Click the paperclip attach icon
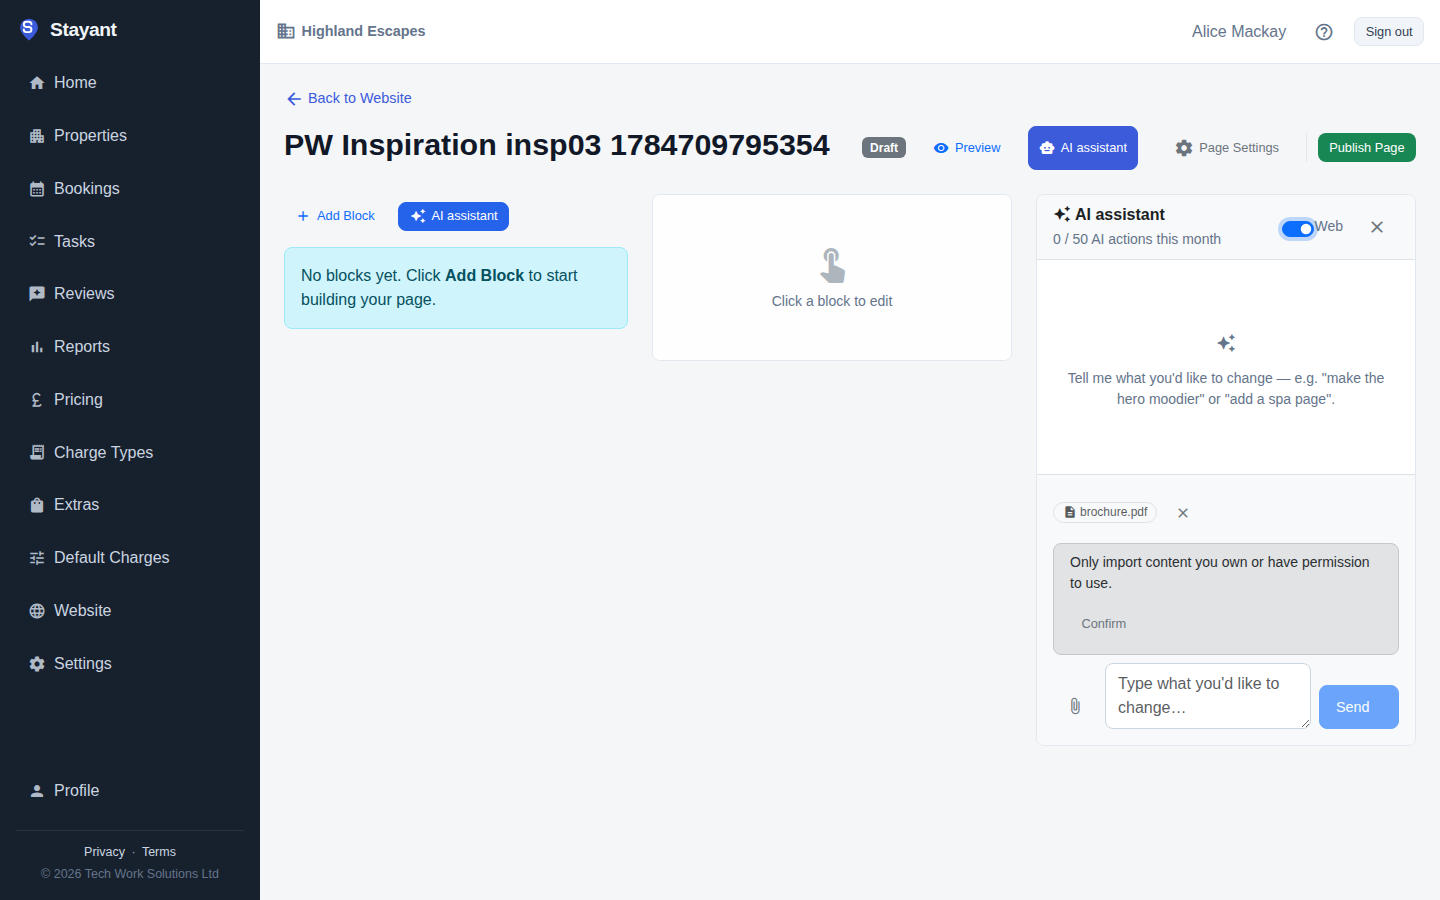Screen dimensions: 1440x900 pyautogui.click(x=1075, y=706)
